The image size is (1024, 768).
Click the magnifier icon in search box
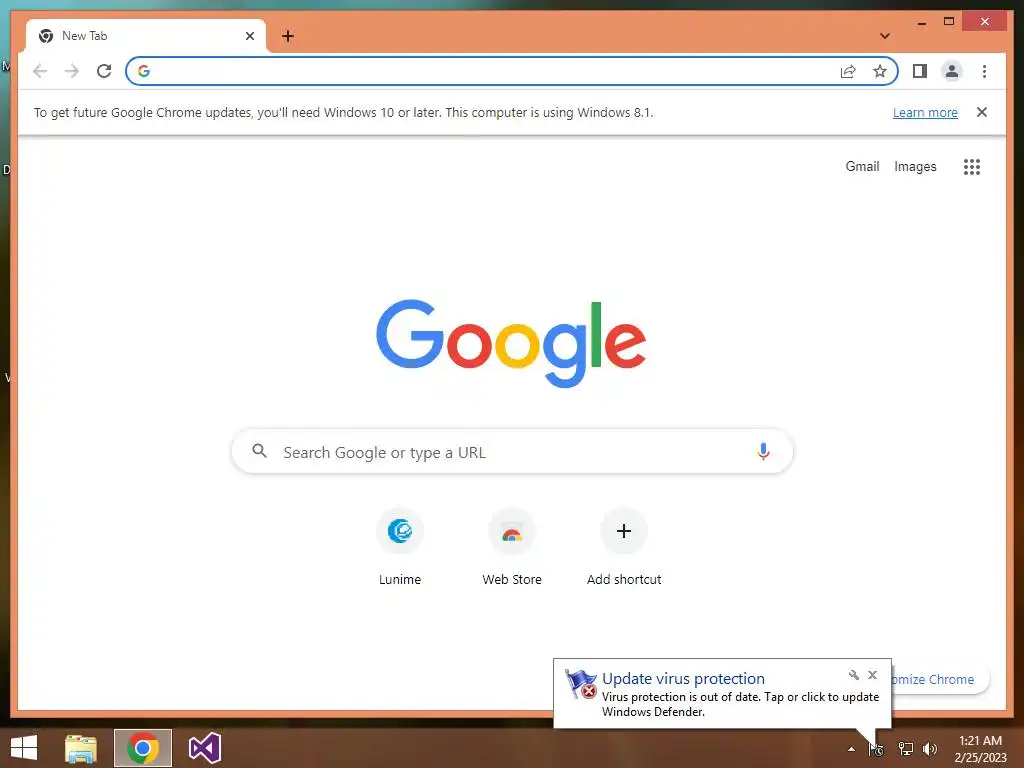(259, 451)
